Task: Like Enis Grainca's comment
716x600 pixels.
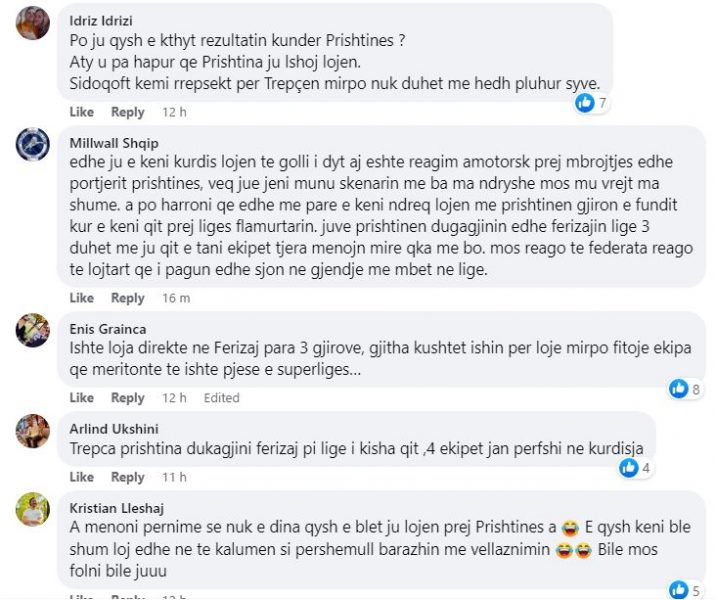Action: point(82,397)
